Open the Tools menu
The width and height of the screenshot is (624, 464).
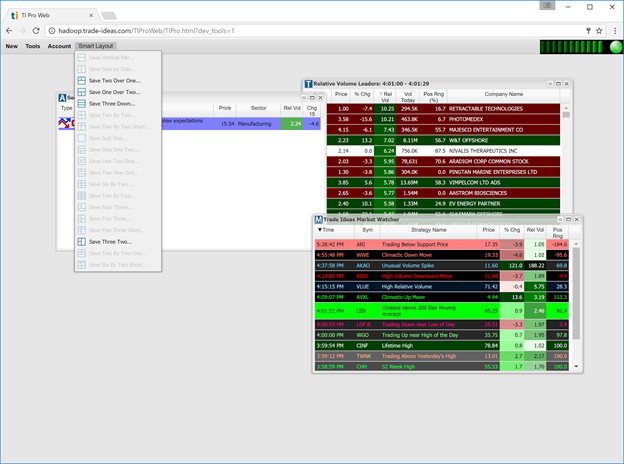tap(33, 46)
